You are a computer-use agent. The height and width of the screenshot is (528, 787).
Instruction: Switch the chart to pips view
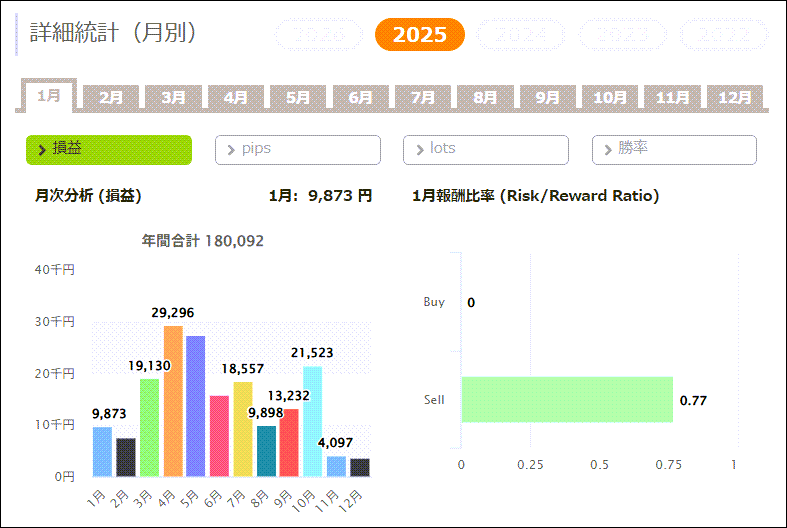point(297,149)
